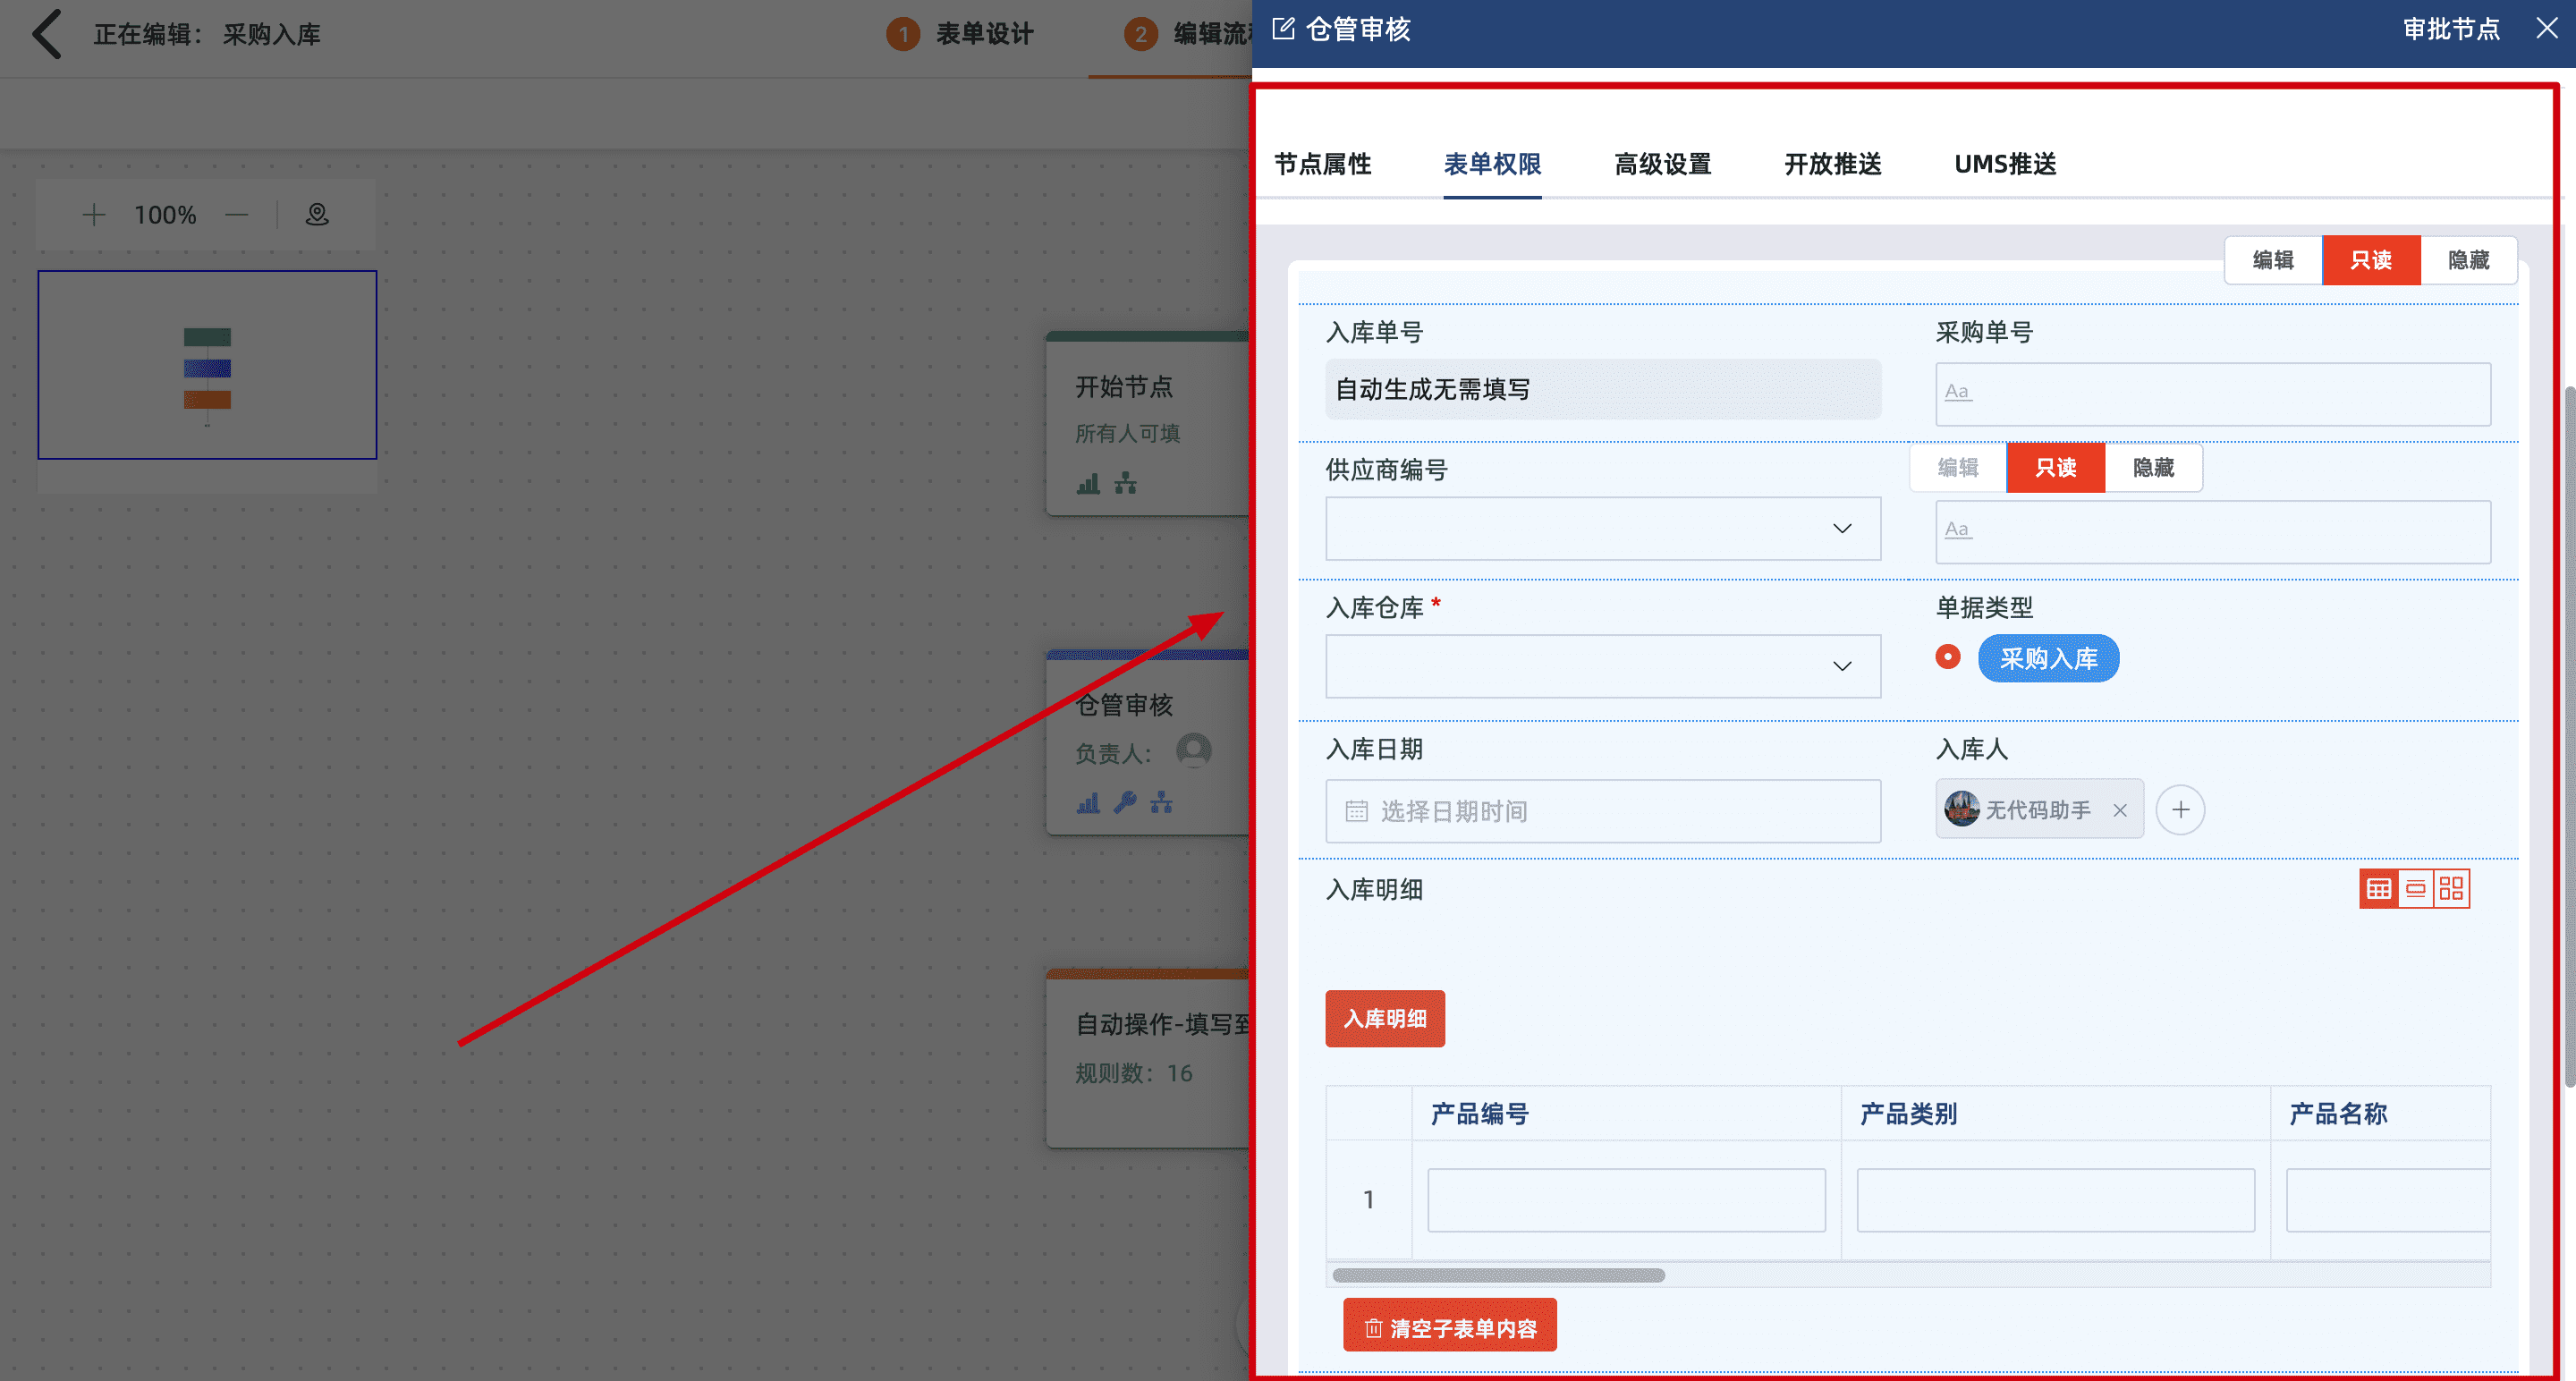2576x1381 pixels.
Task: Set the field's permission to 隐藏
Action: pyautogui.click(x=2153, y=468)
